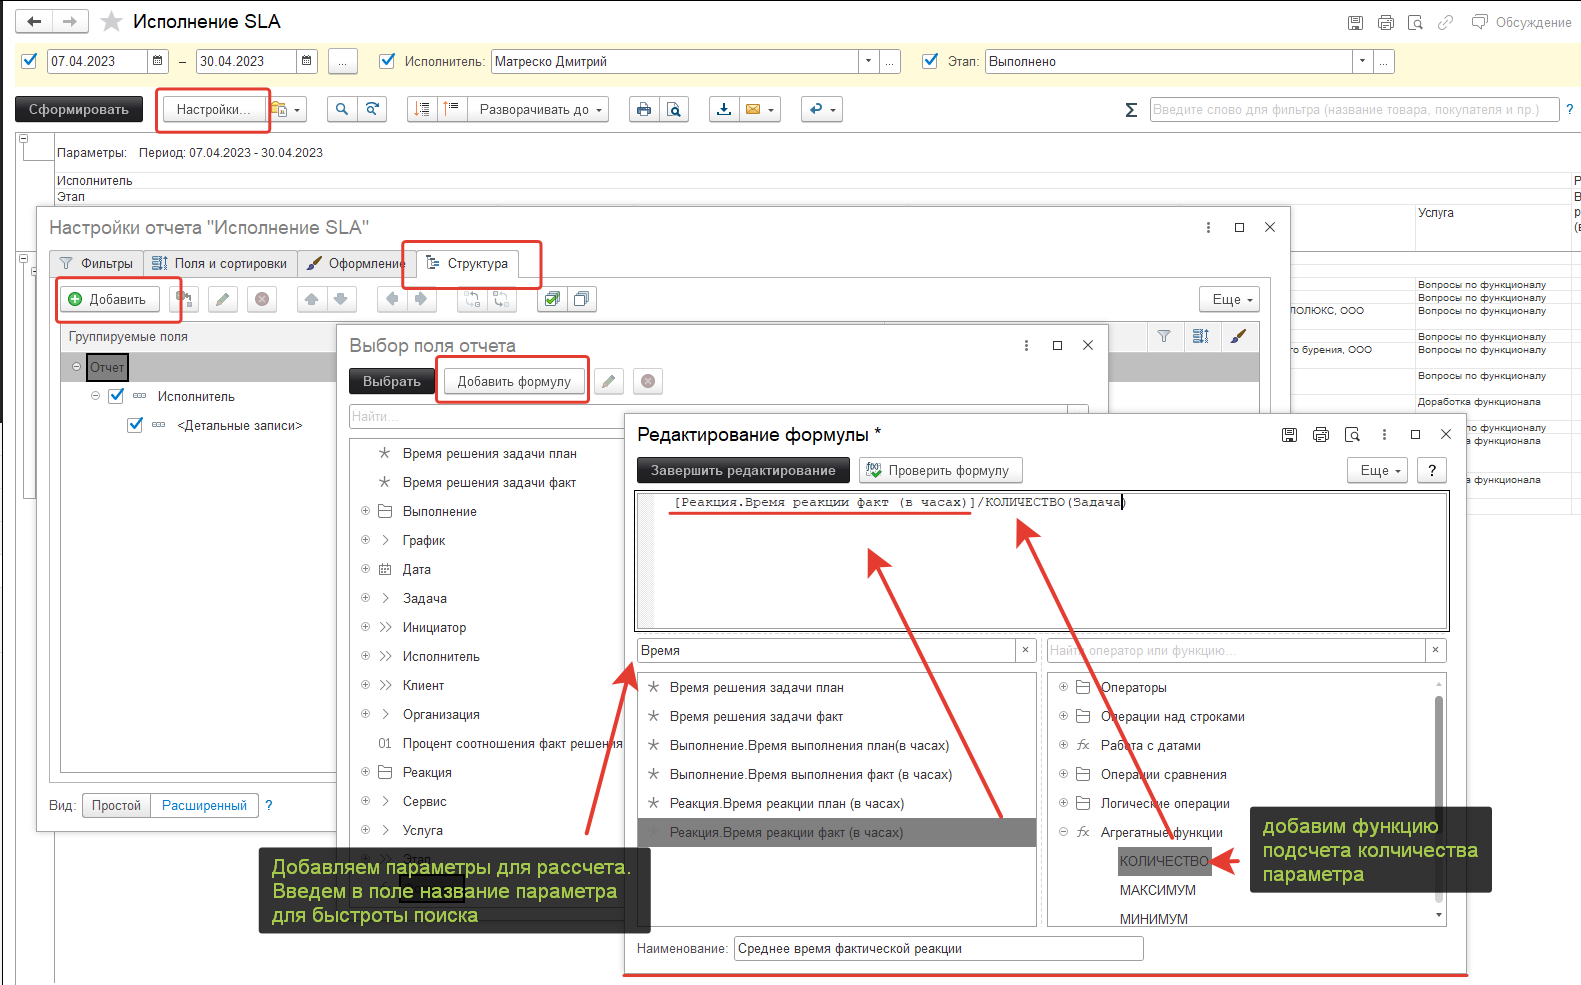Toggle the Детальные записи checkbox

pyautogui.click(x=135, y=425)
